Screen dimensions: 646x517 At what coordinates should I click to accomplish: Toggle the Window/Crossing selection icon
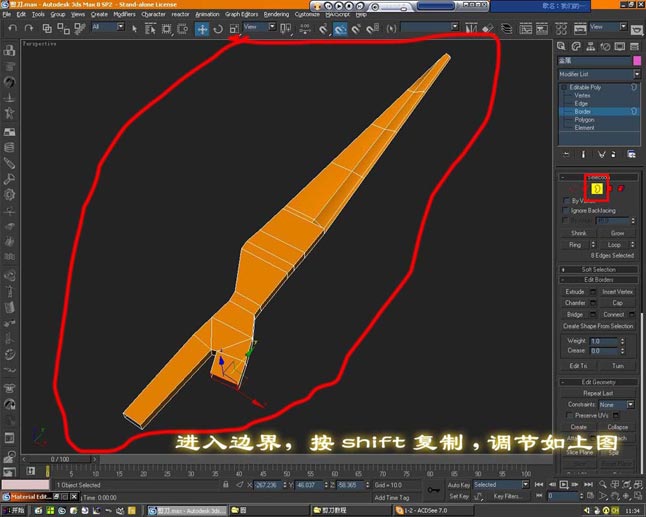182,28
